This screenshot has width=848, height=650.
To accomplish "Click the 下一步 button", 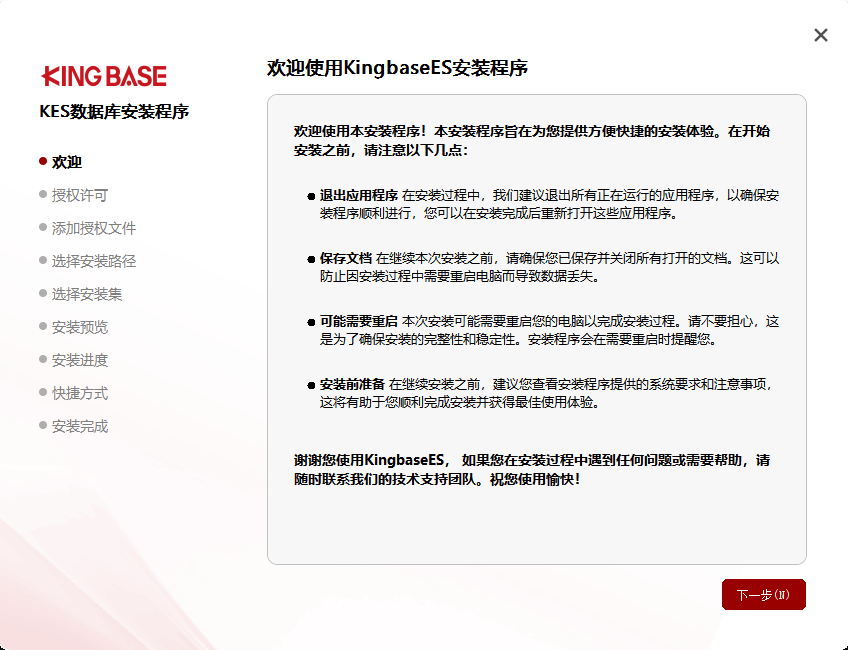I will [x=763, y=594].
